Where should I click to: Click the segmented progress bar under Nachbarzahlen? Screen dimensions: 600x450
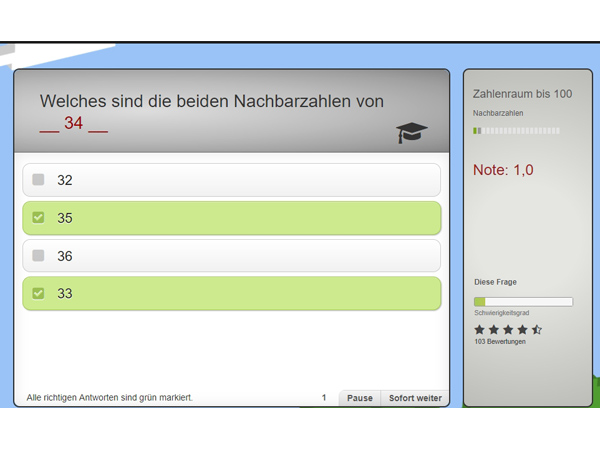(x=516, y=131)
